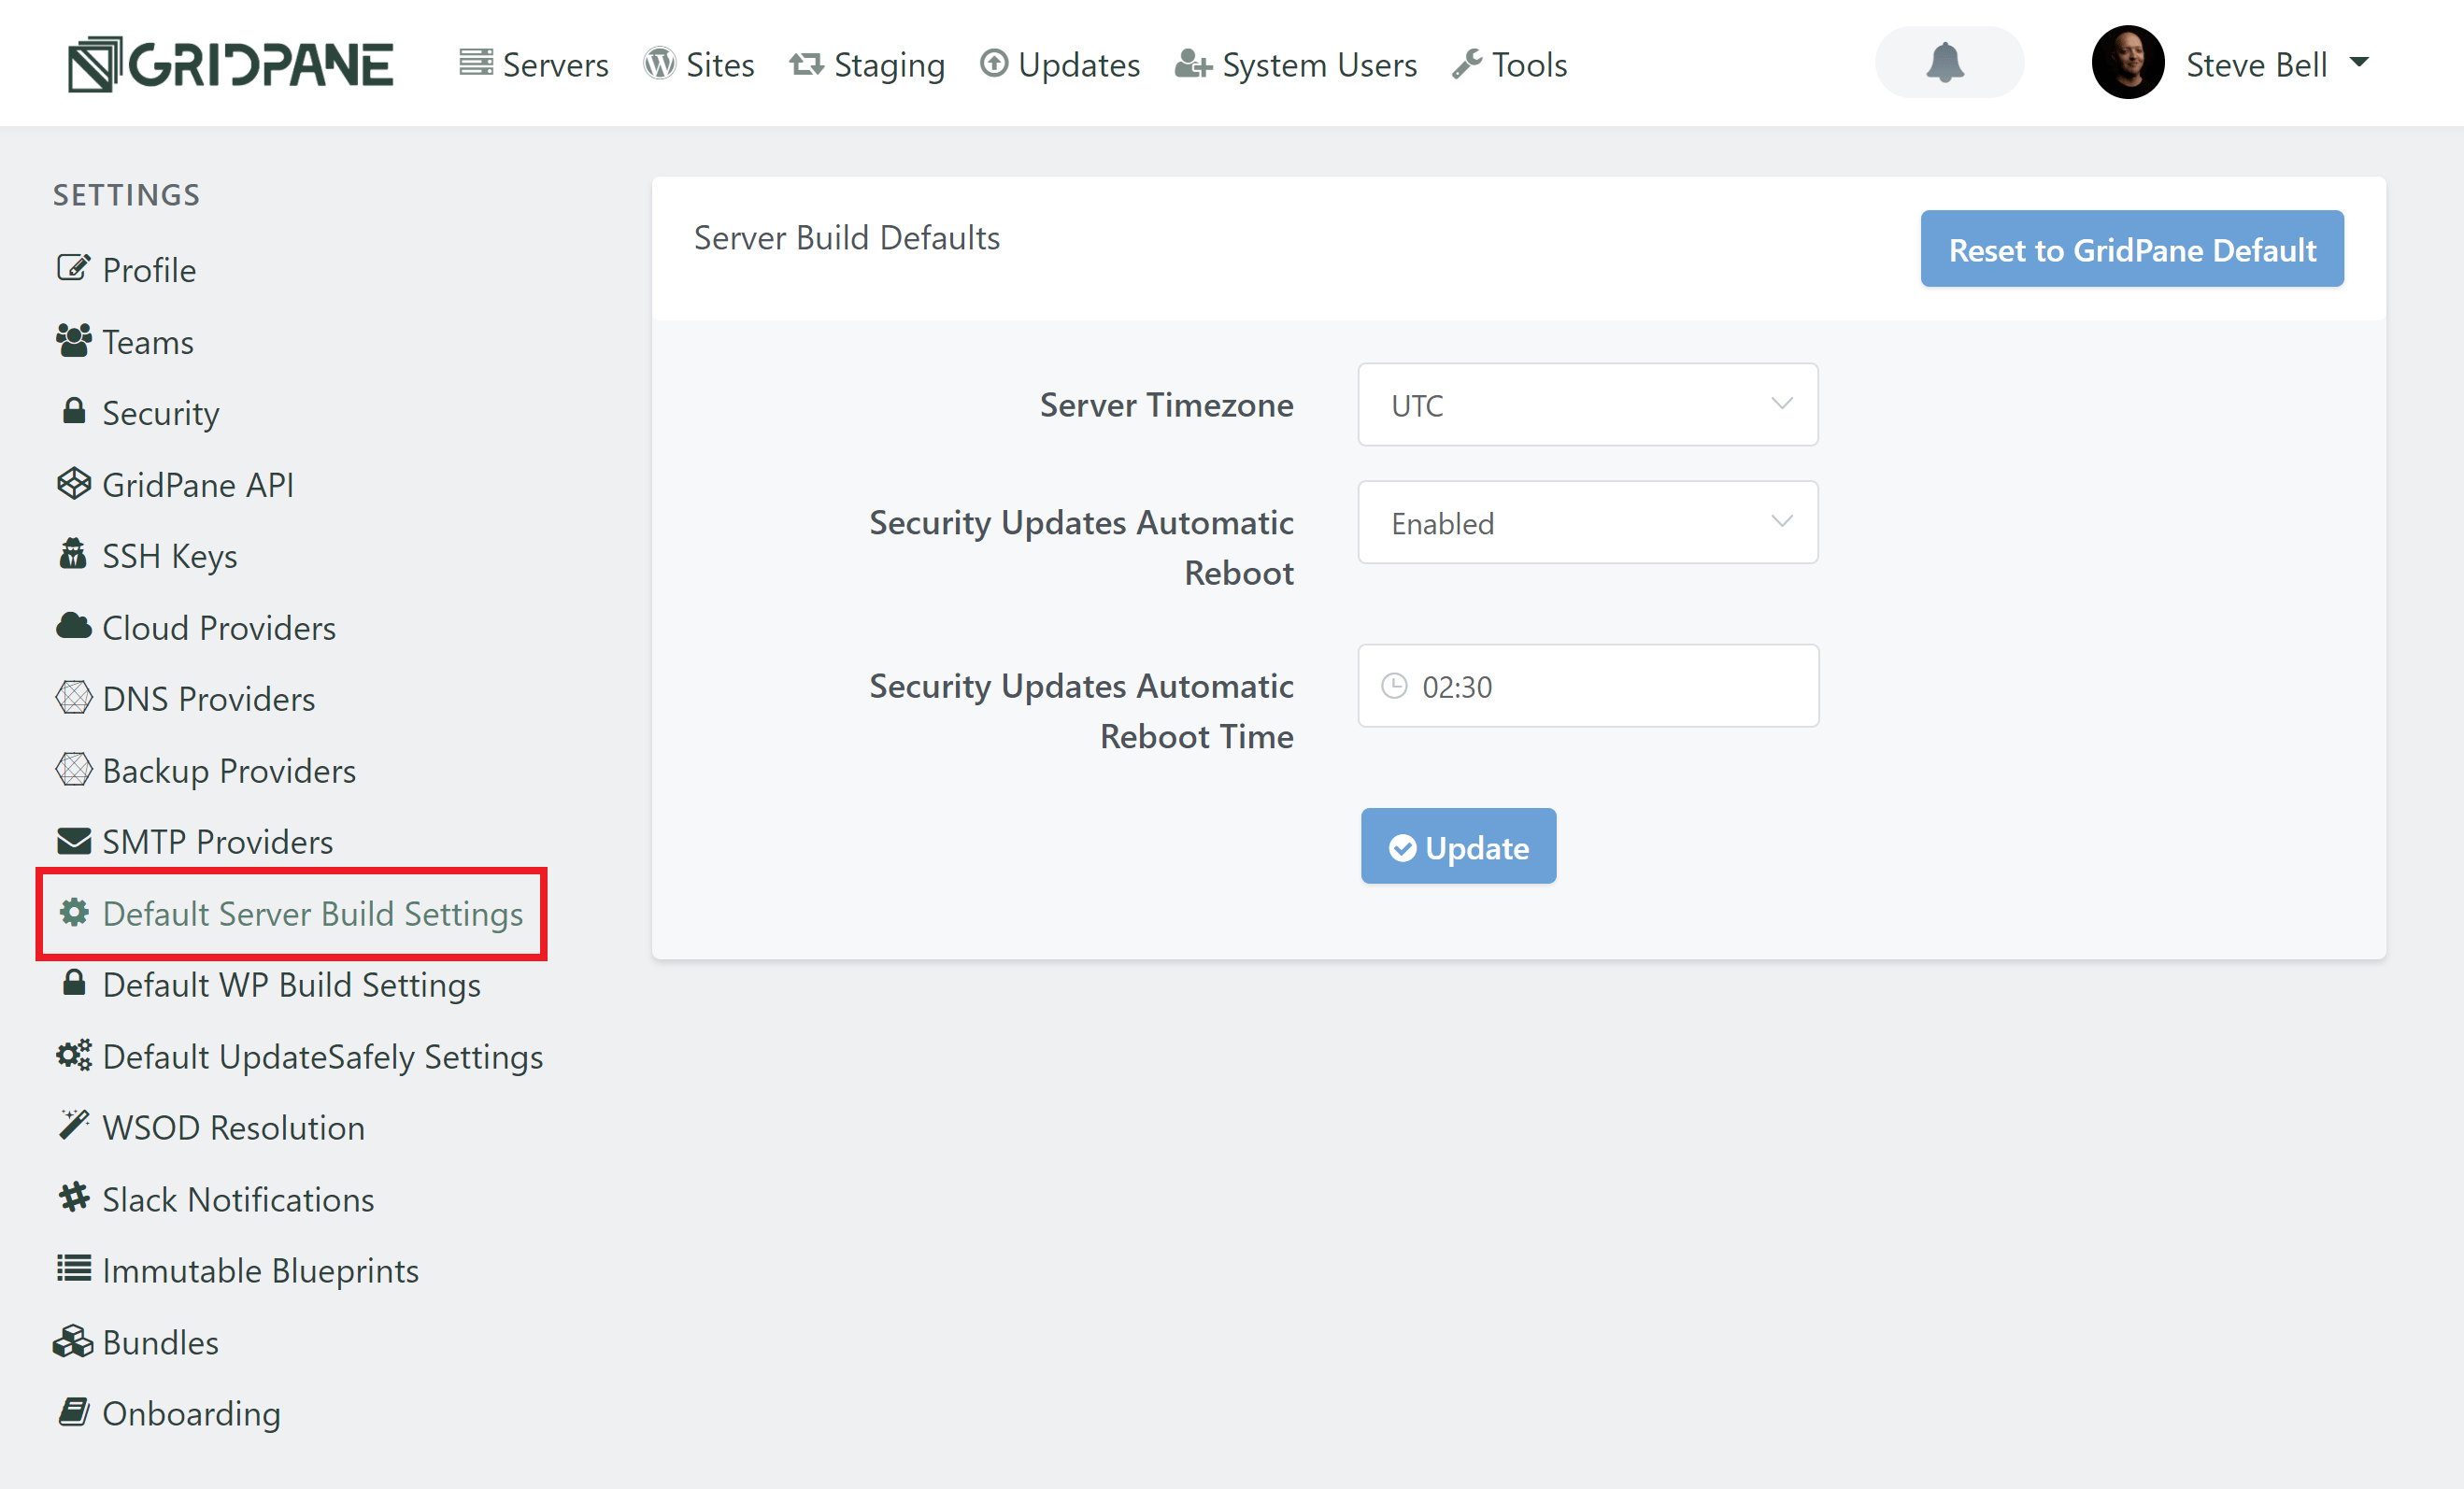Open the GridPane API settings via its icon
2464x1489 pixels.
click(x=73, y=484)
